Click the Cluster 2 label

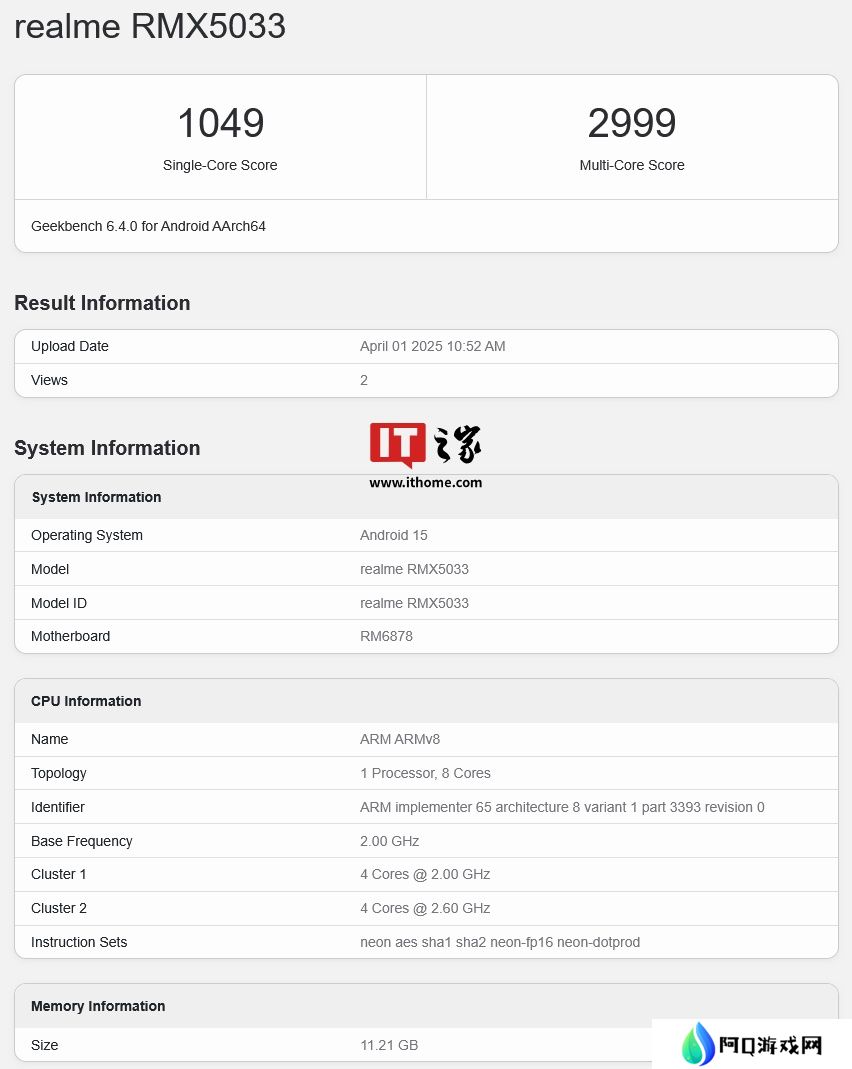click(x=59, y=908)
